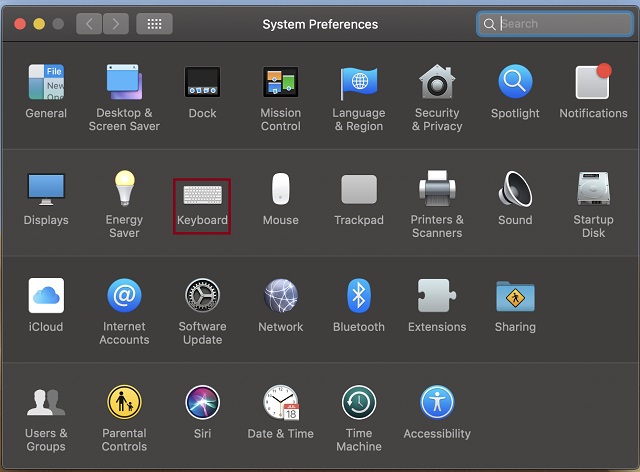Open Bluetooth settings
The image size is (640, 472).
click(x=359, y=305)
